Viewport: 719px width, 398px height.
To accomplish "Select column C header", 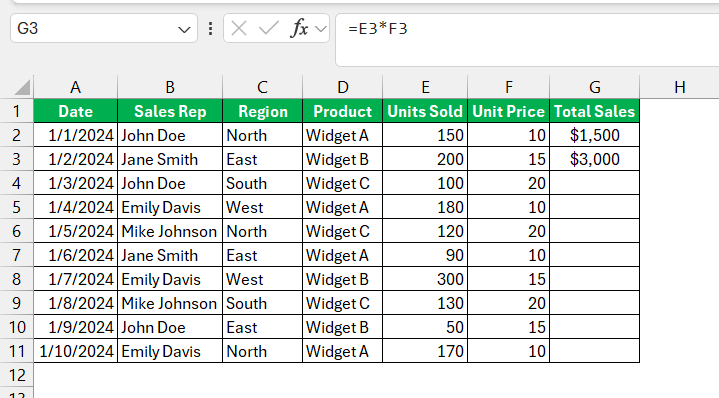I will [x=262, y=87].
